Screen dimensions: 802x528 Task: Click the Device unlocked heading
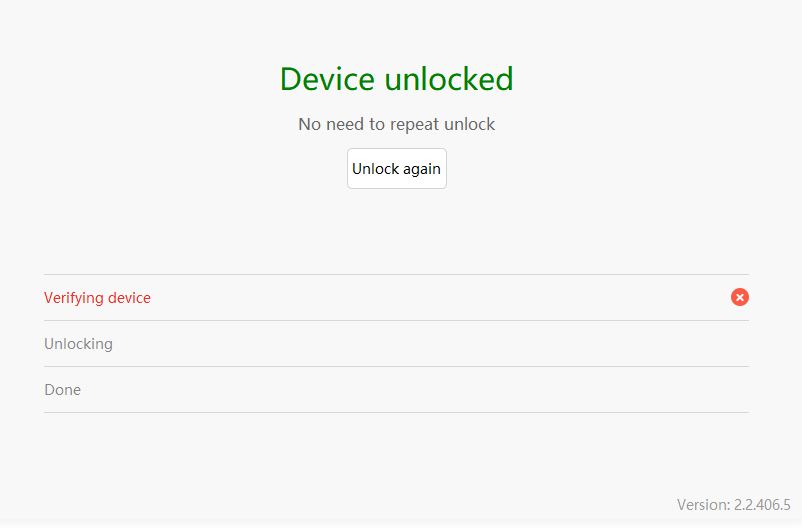pos(396,79)
